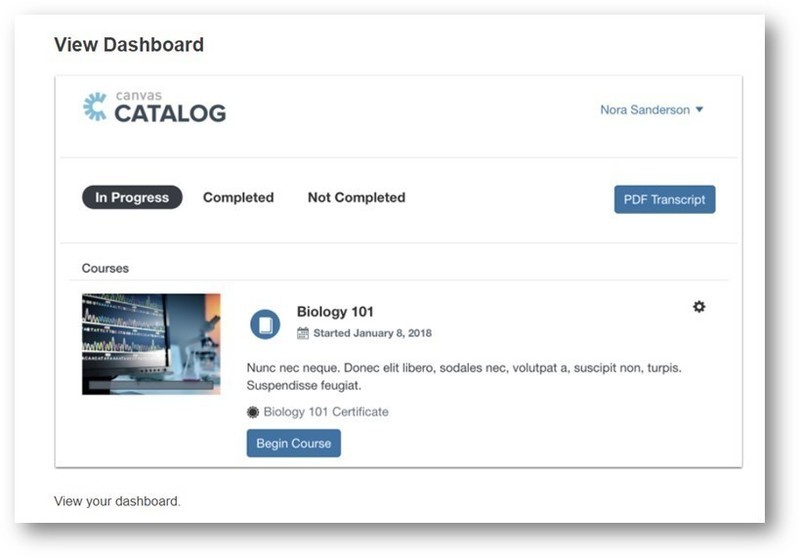The height and width of the screenshot is (558, 800).
Task: Click the arrow beside Nora Sanderson
Action: [699, 110]
